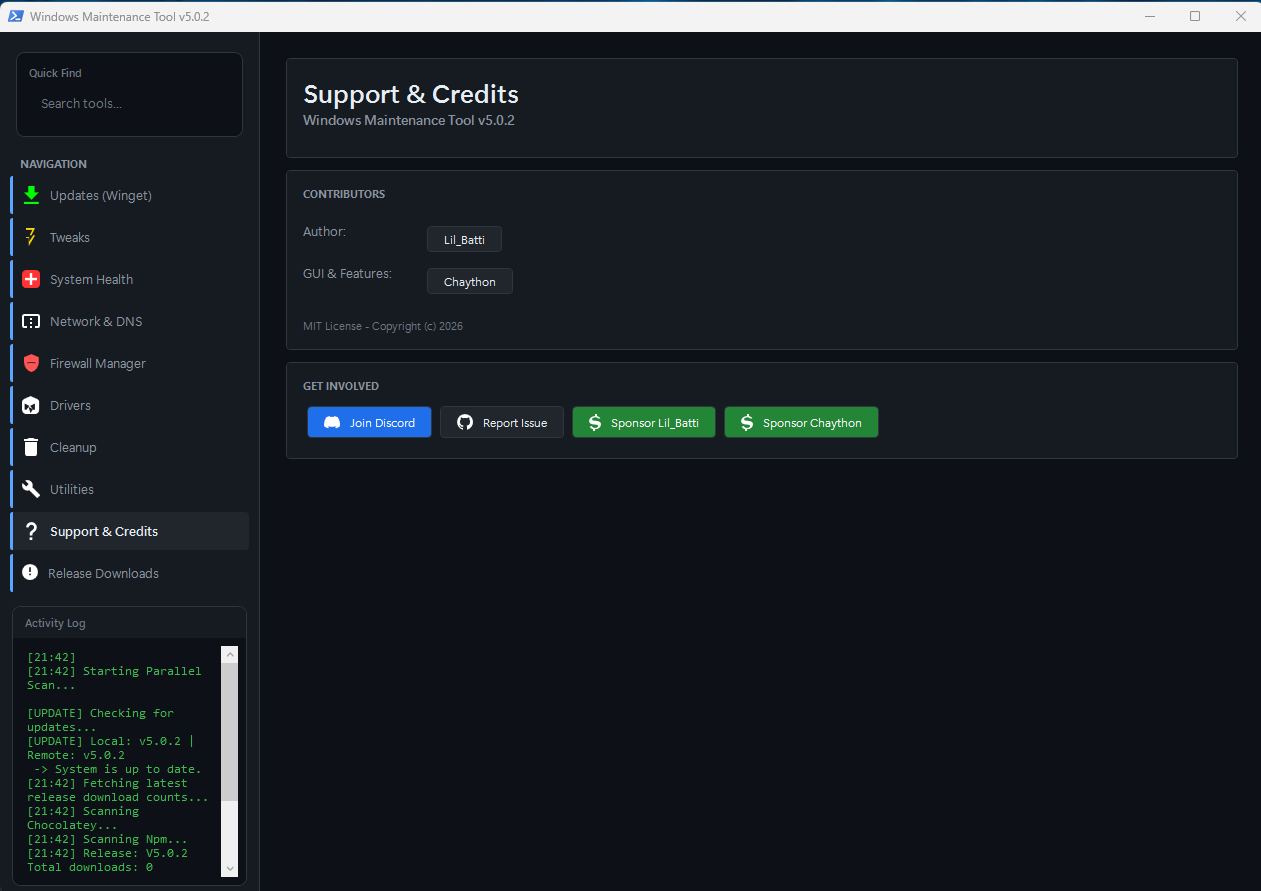Click dollar icon on Sponsor Chaython

[747, 423]
